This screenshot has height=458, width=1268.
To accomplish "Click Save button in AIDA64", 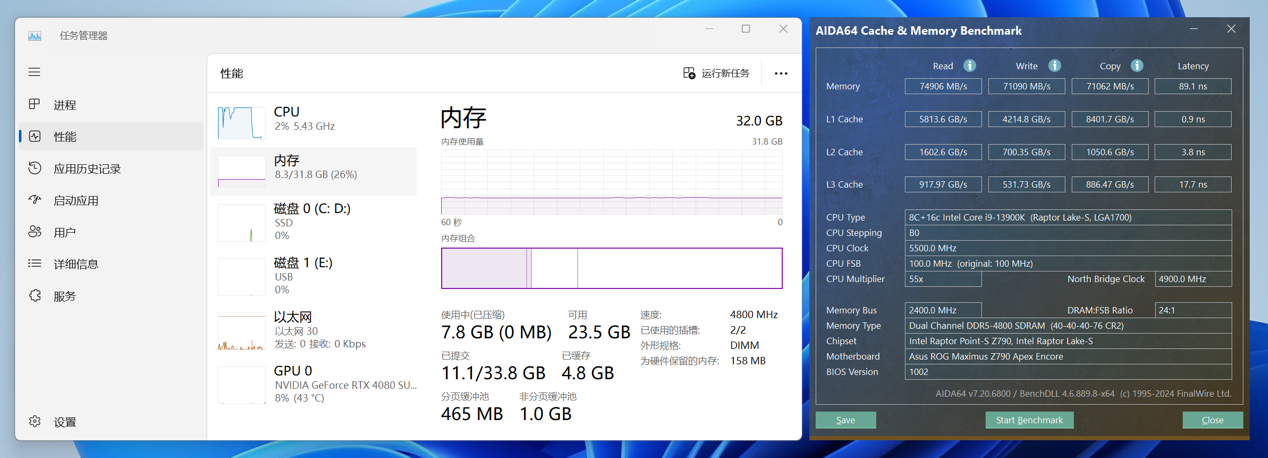I will click(x=846, y=420).
